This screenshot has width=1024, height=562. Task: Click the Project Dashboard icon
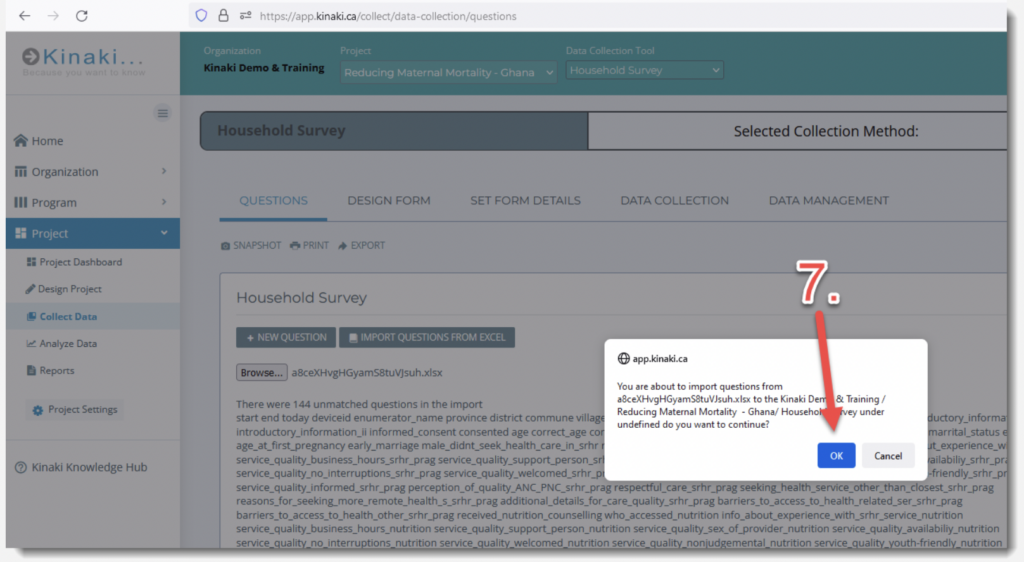tap(31, 262)
